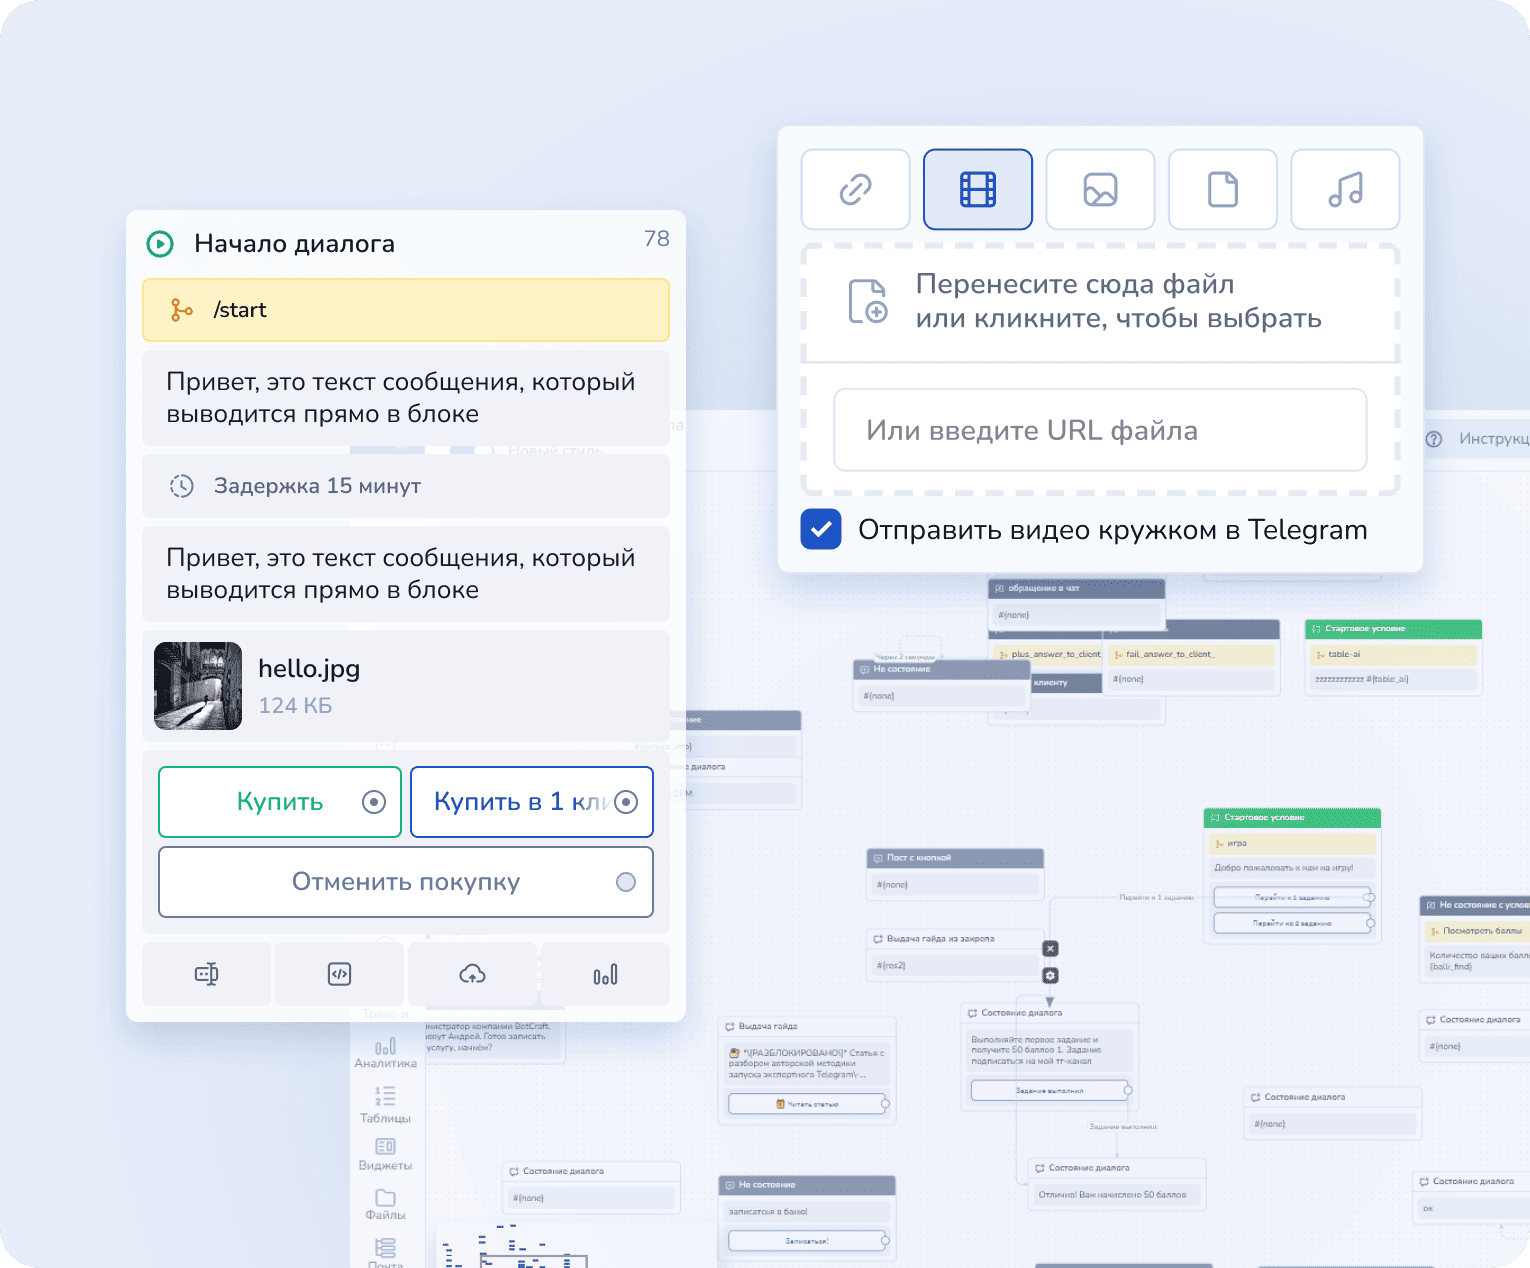Click the first block toolbar form icon
The image size is (1530, 1268).
(x=206, y=974)
